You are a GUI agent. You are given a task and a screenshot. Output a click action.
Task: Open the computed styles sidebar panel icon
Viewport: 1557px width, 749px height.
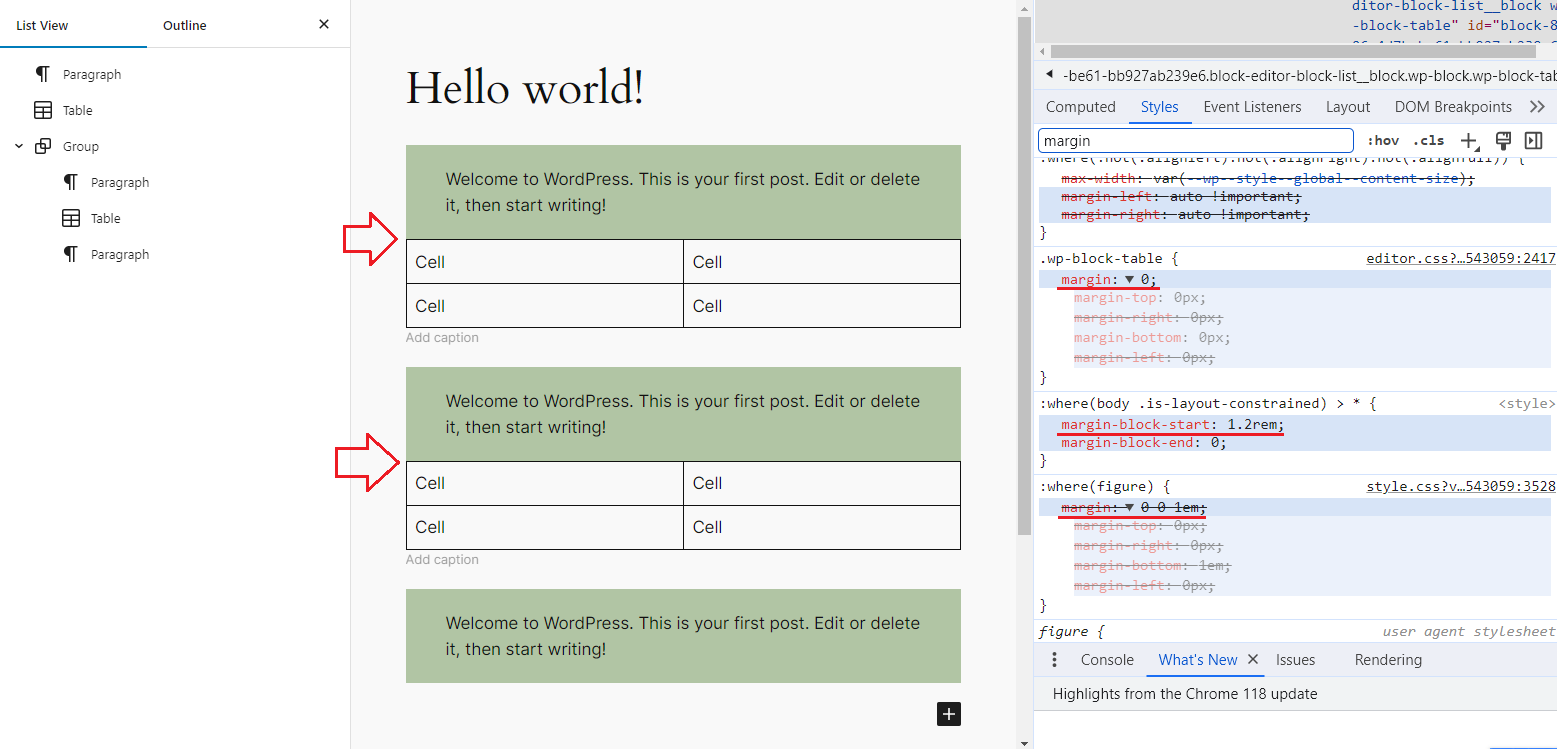click(1533, 140)
